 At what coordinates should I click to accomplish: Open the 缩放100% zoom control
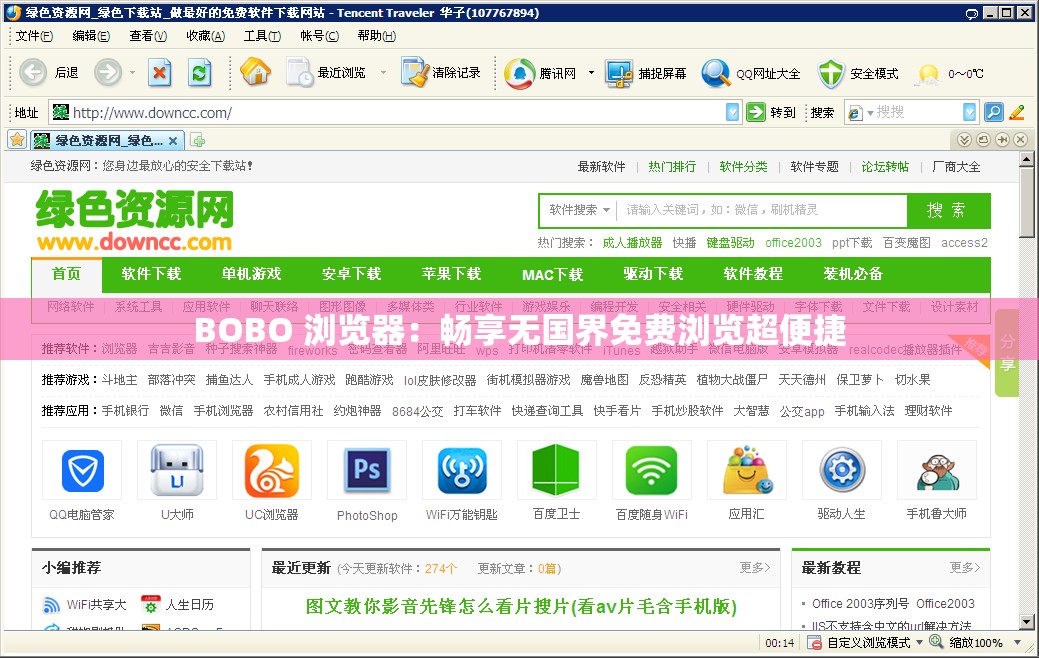point(977,643)
